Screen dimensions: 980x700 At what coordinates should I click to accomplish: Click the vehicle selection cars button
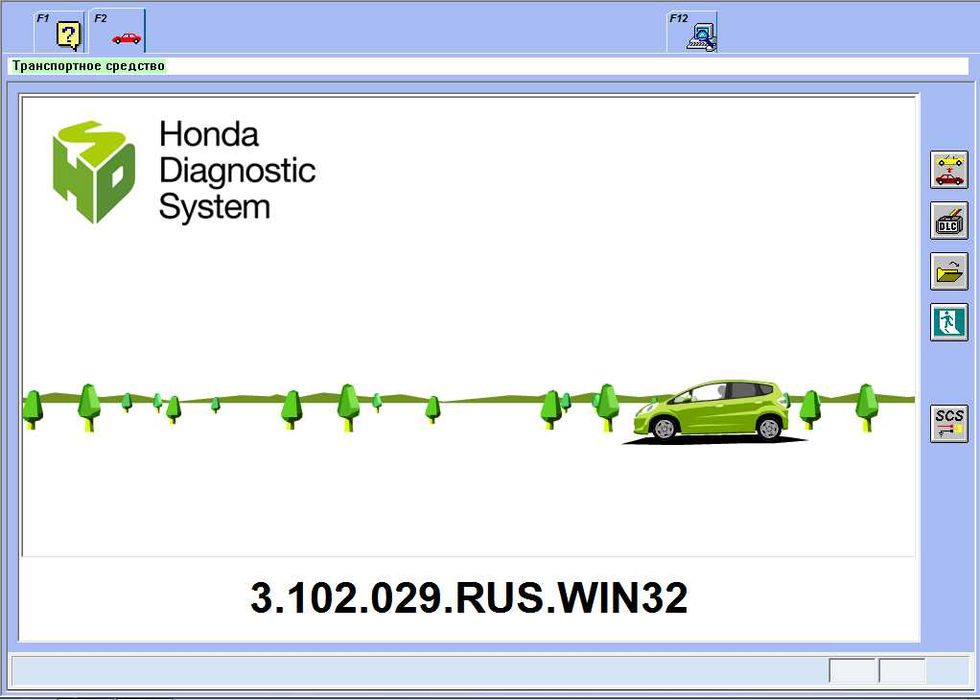click(x=949, y=170)
